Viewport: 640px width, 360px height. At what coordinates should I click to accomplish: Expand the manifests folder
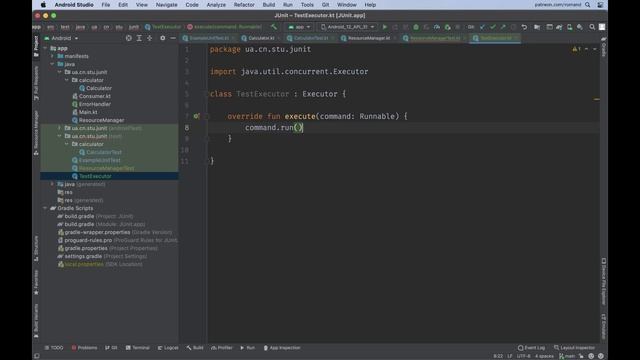pyautogui.click(x=53, y=56)
